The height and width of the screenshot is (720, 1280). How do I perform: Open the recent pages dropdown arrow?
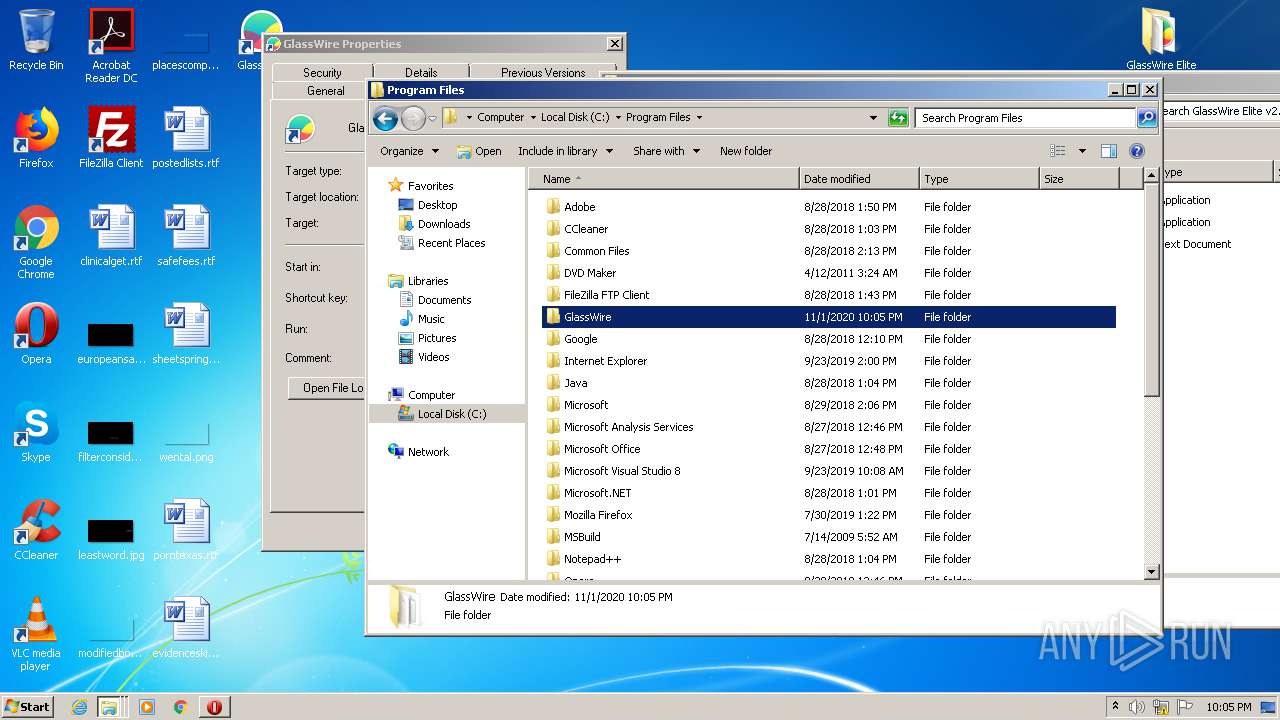(432, 119)
